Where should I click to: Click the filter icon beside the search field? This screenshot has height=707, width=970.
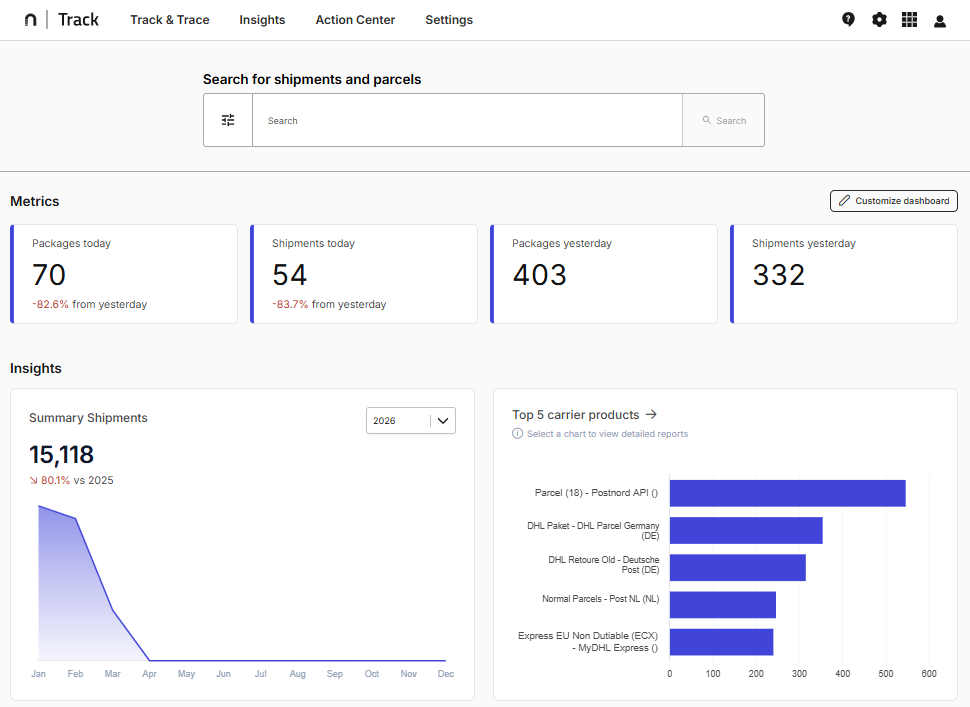[227, 119]
